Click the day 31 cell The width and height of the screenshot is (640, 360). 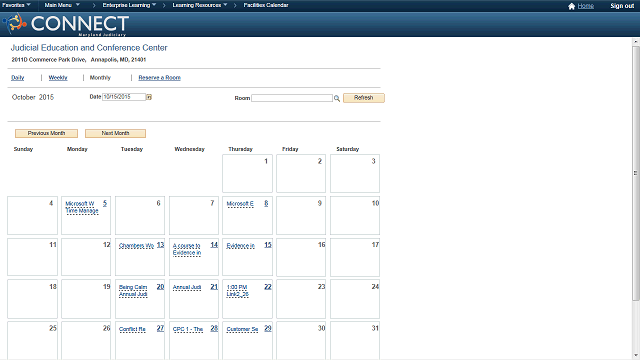[x=355, y=340]
